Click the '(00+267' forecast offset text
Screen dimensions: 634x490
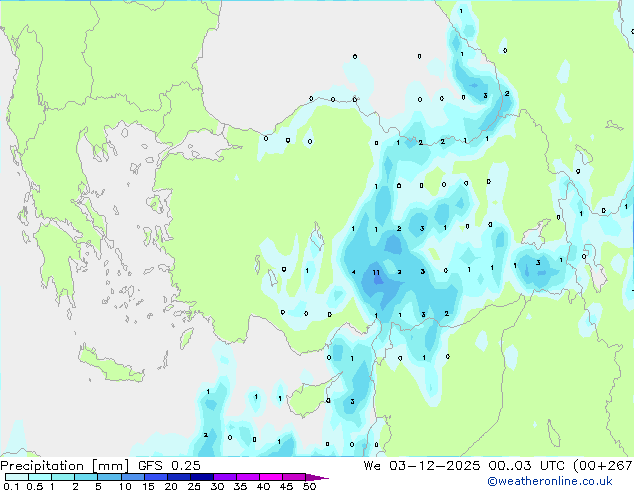click(x=603, y=466)
